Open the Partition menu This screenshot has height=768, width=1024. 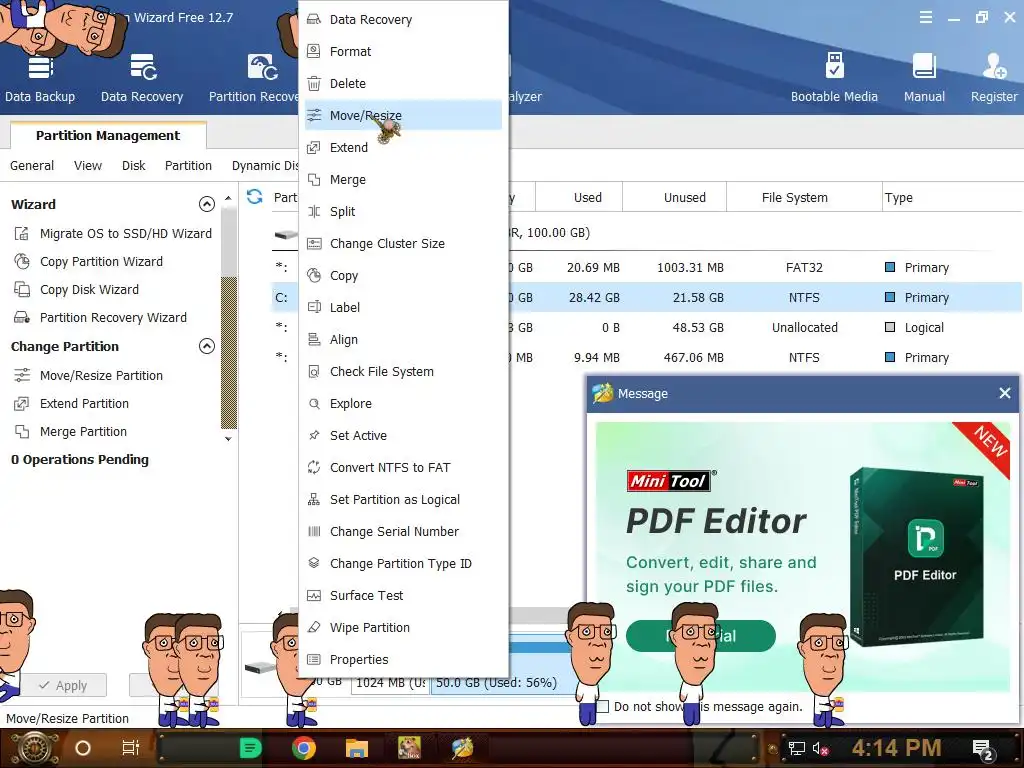coord(188,166)
